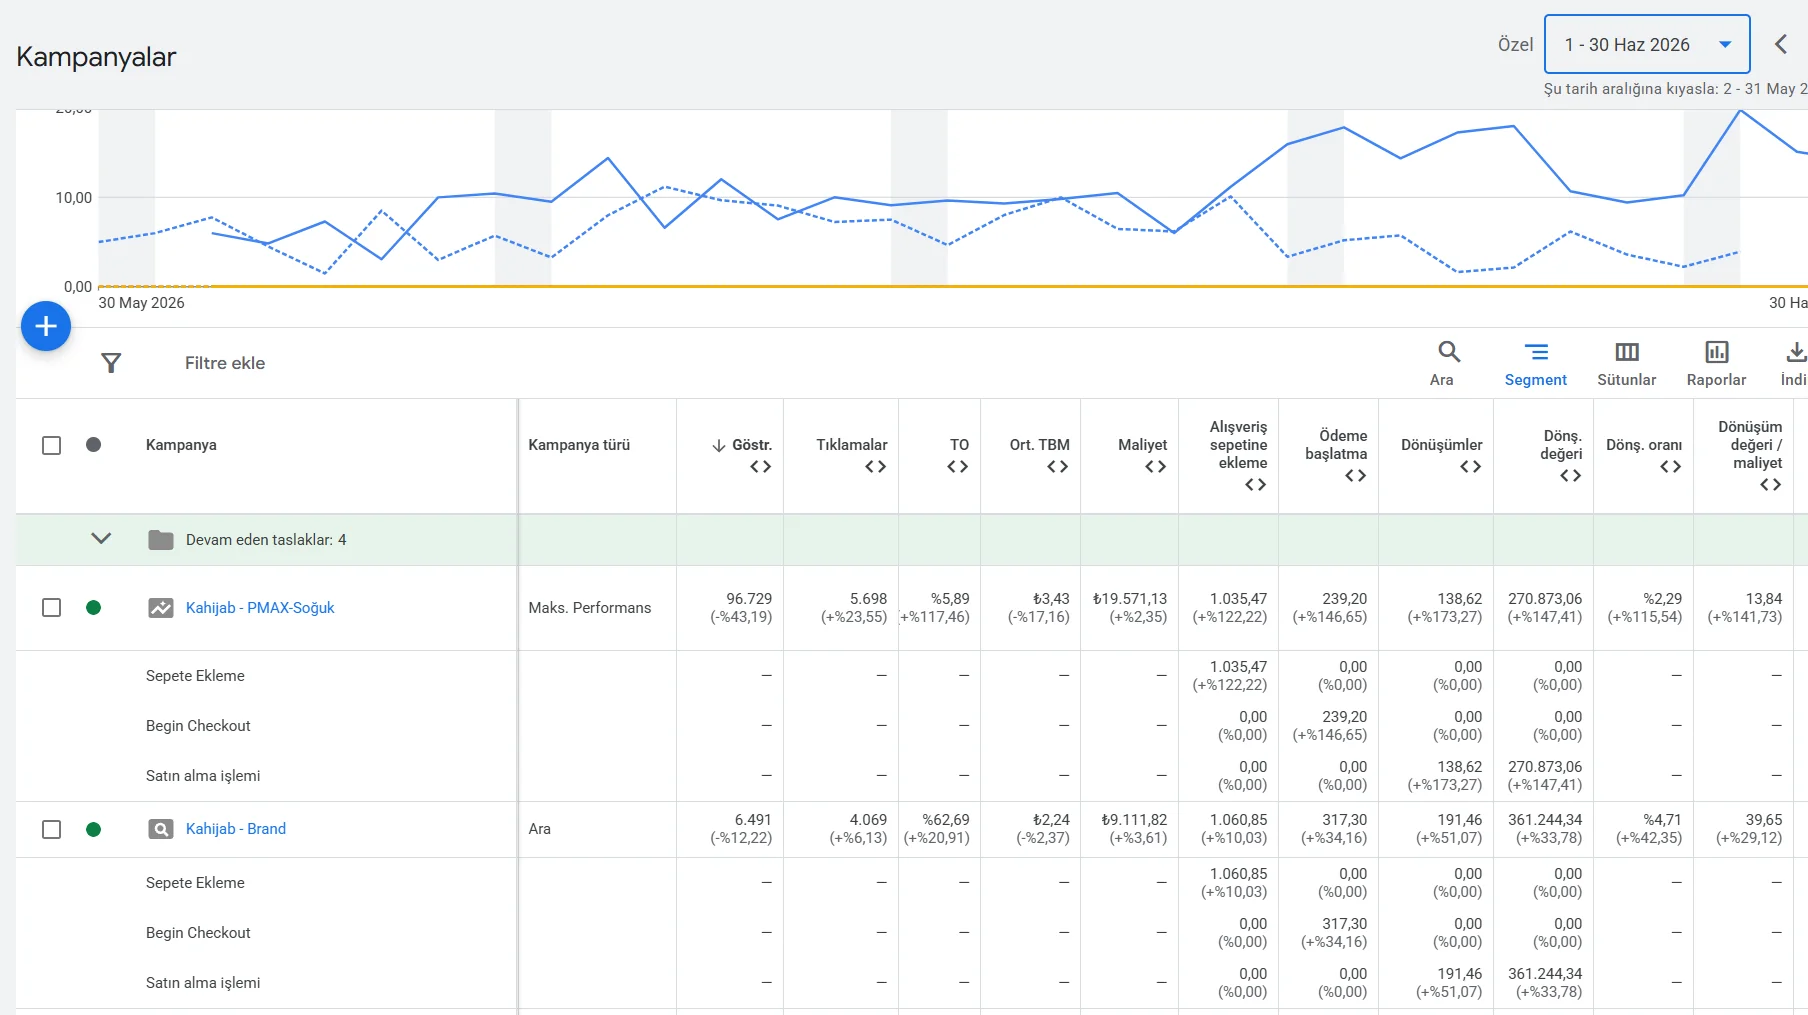This screenshot has width=1808, height=1015.
Task: Sort by Döns. oranı column header
Action: point(1644,445)
